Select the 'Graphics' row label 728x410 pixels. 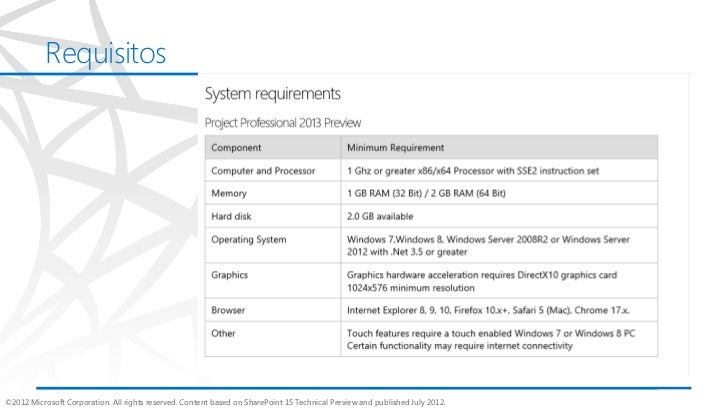point(229,275)
